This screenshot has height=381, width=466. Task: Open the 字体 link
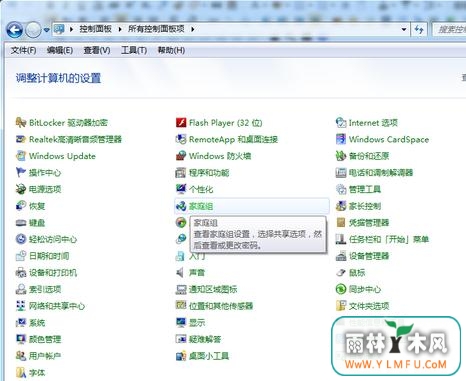pos(37,373)
